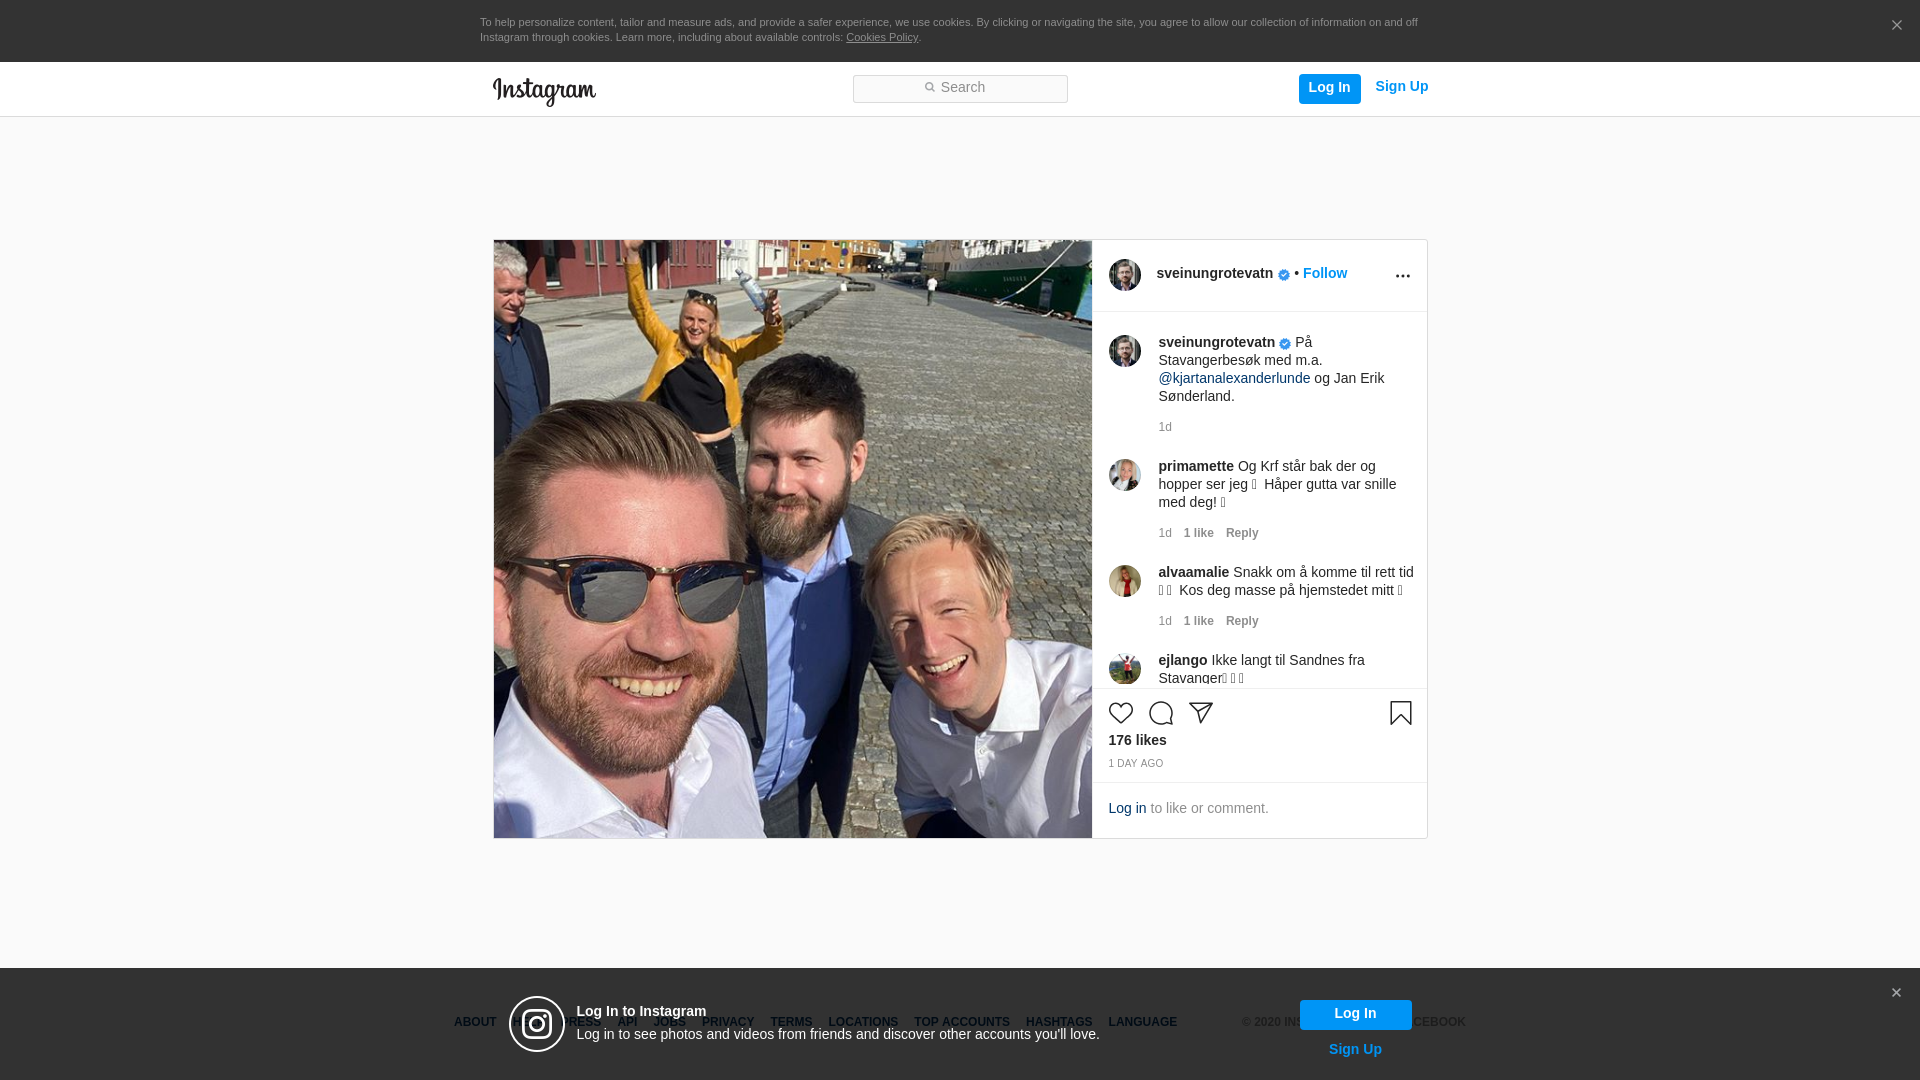1920x1080 pixels.
Task: Open sveinungrotevatn avatar in post header
Action: pyautogui.click(x=1124, y=275)
